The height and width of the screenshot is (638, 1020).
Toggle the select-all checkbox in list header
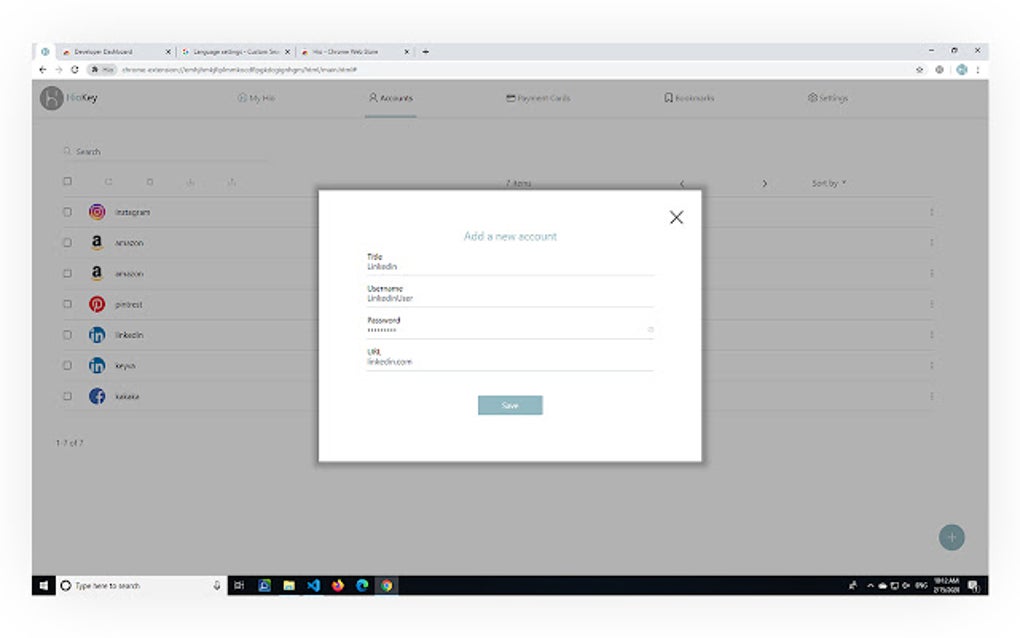click(x=67, y=181)
